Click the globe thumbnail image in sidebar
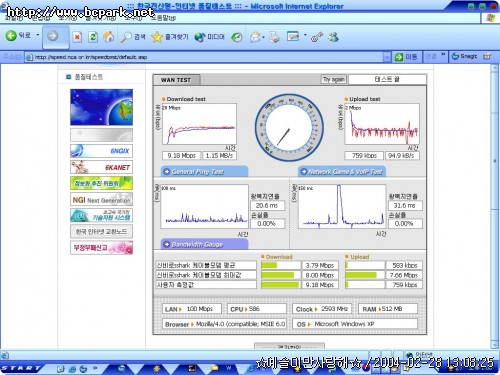The image size is (500, 375). click(101, 107)
